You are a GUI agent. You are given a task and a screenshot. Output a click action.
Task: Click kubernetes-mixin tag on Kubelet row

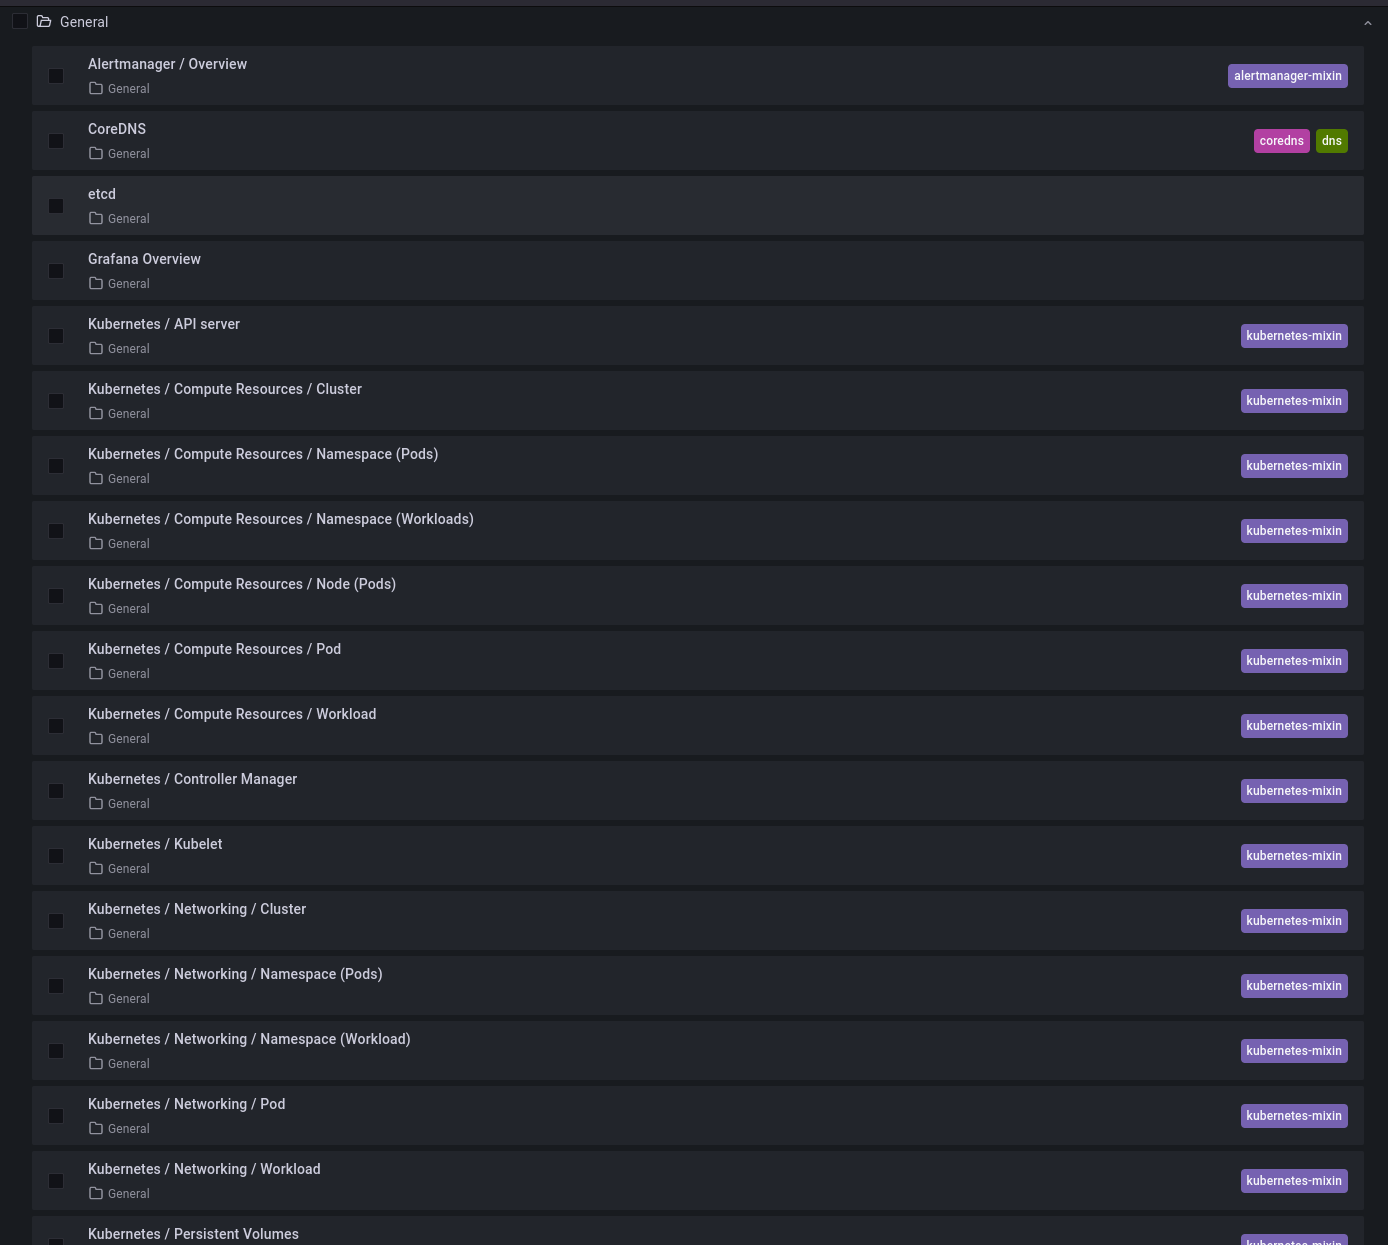click(x=1294, y=856)
